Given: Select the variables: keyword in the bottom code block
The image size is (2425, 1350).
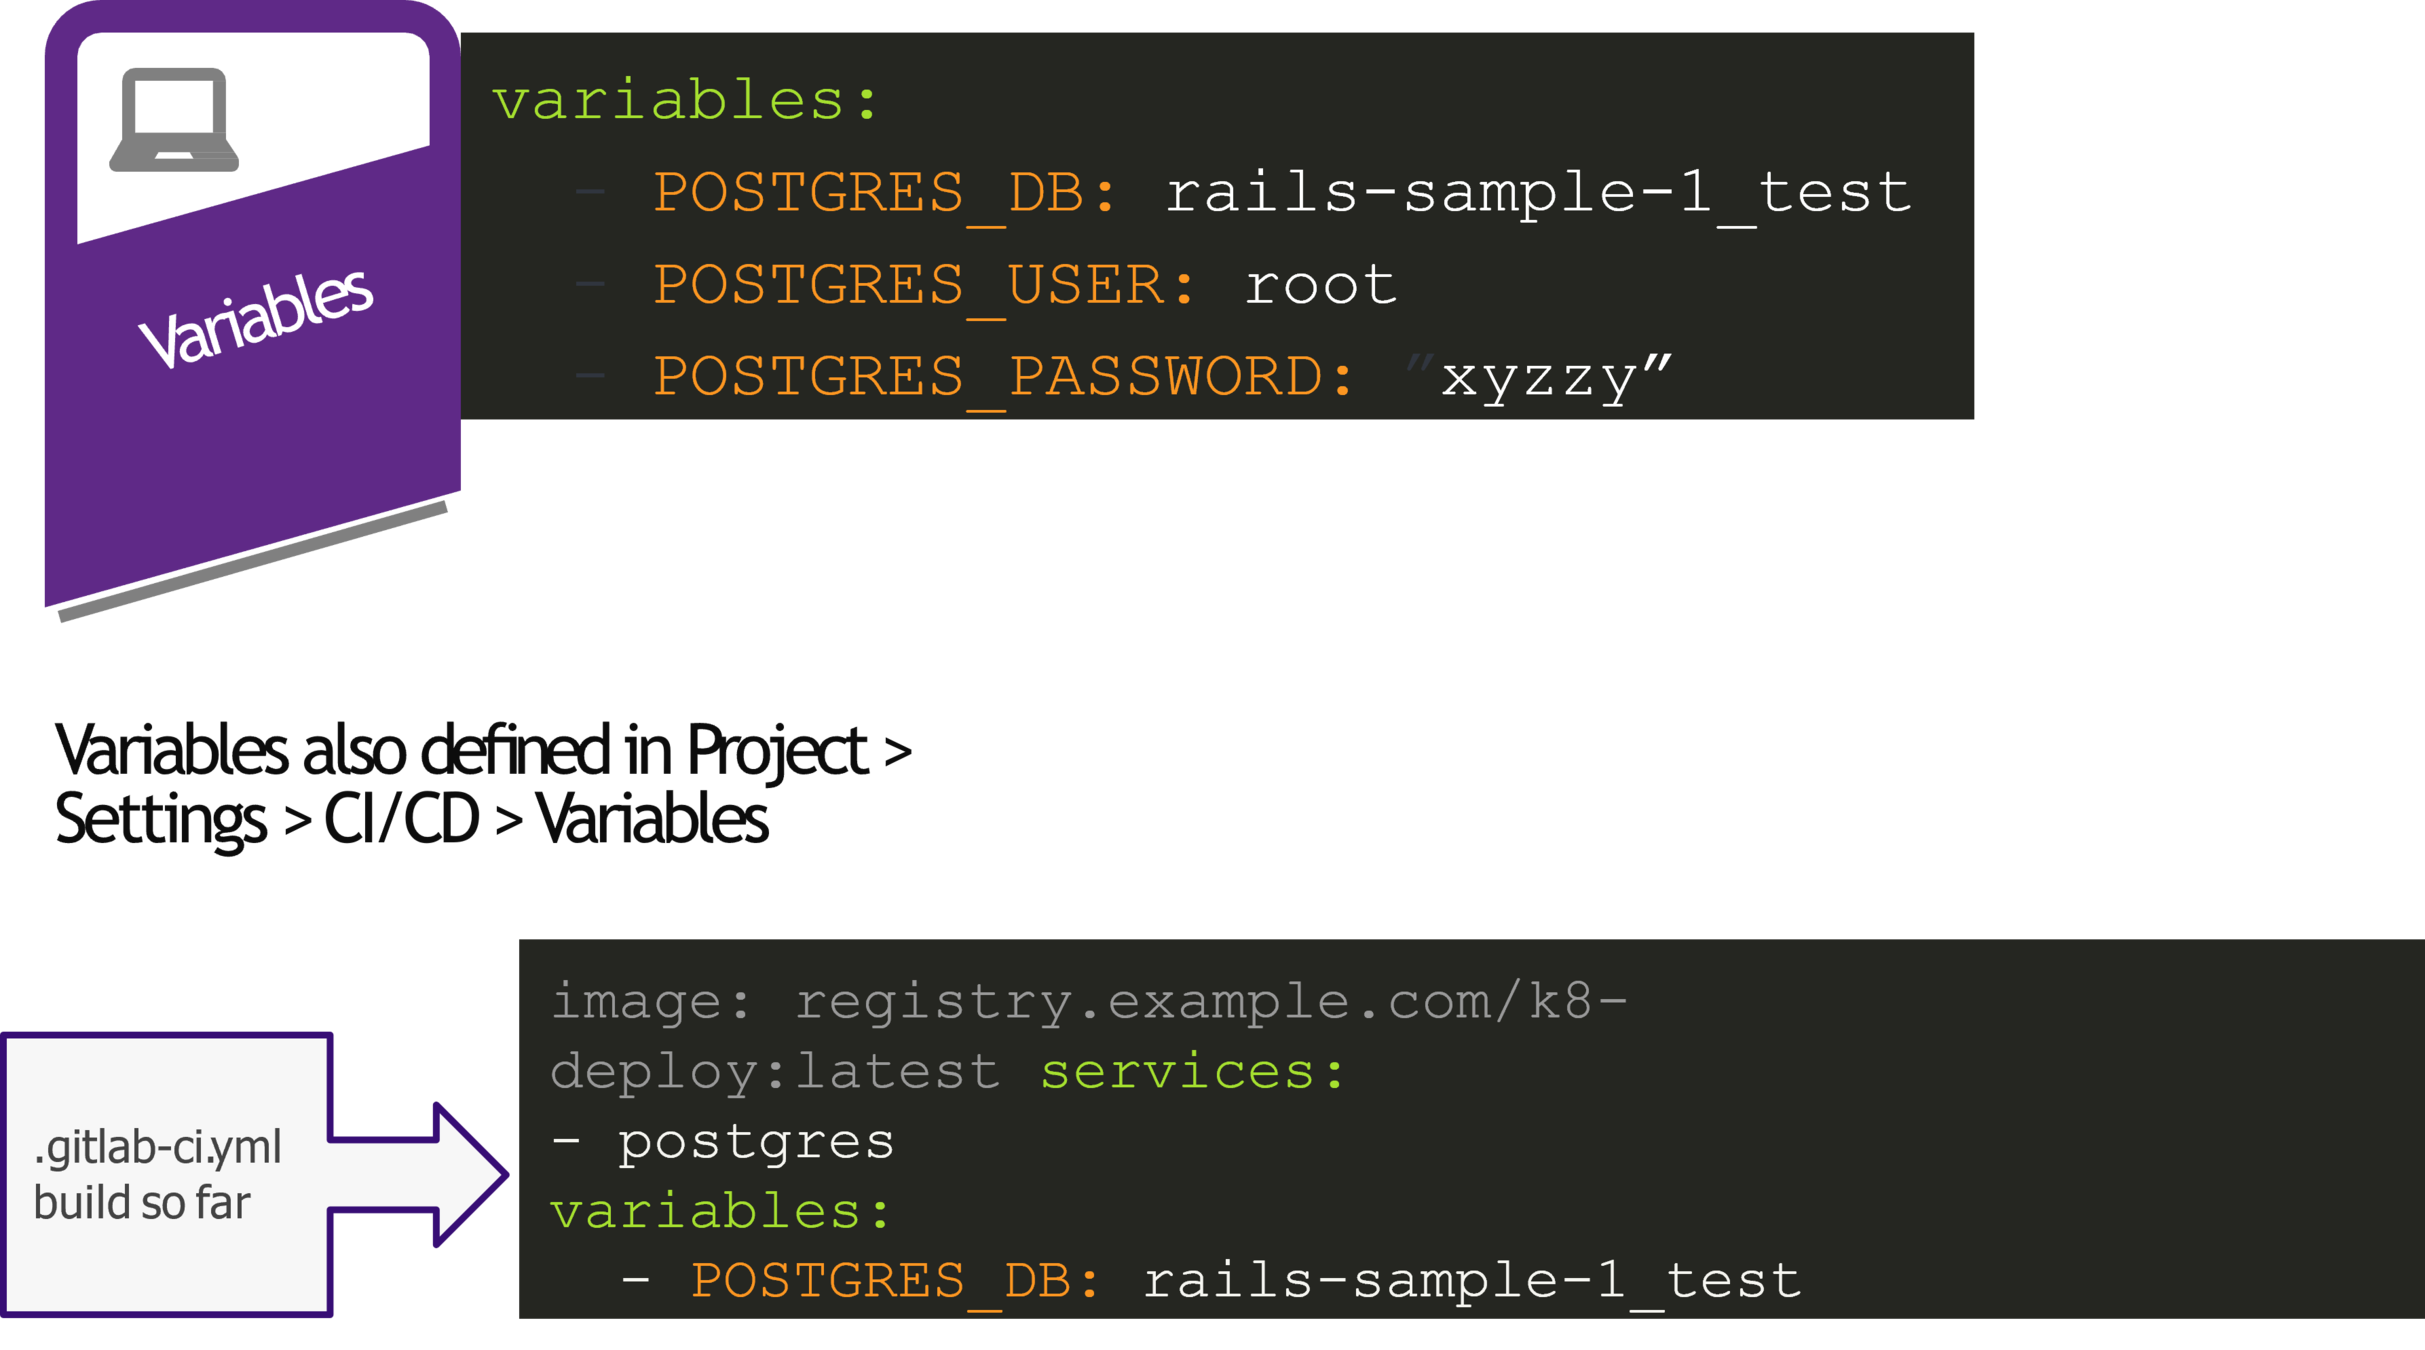Looking at the screenshot, I should coord(720,1211).
